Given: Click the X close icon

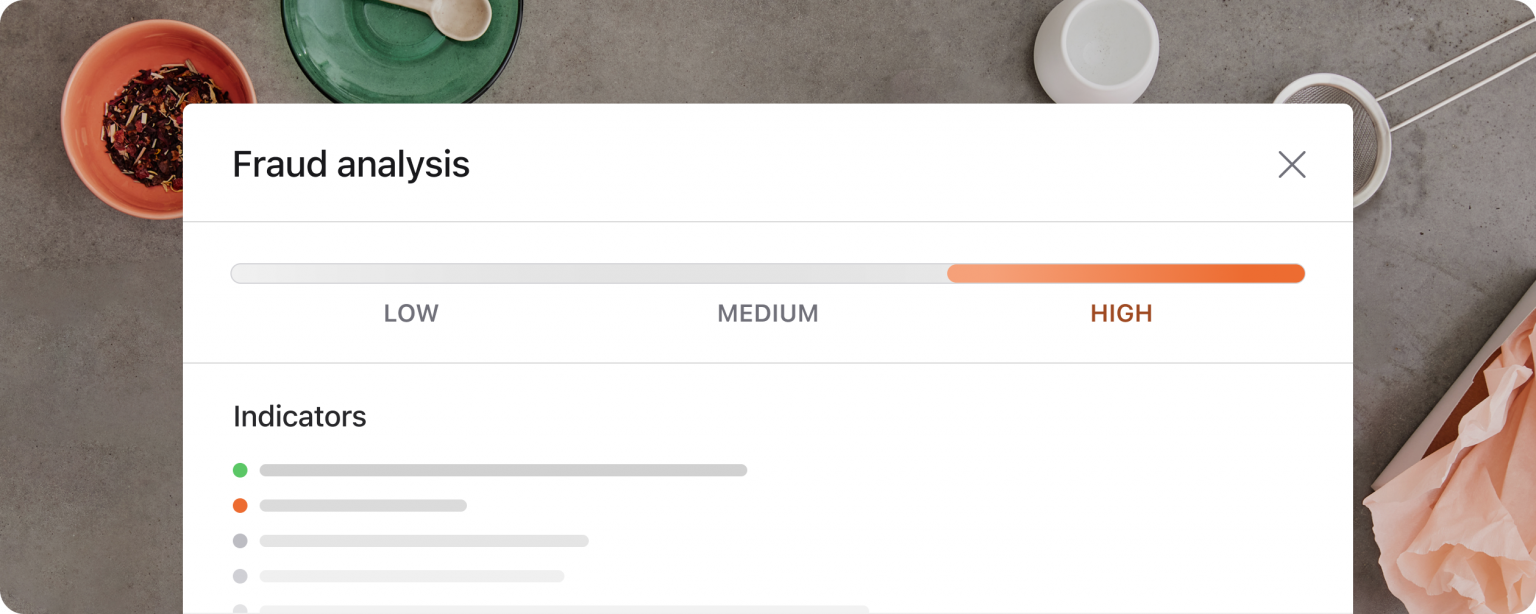Looking at the screenshot, I should coord(1292,164).
